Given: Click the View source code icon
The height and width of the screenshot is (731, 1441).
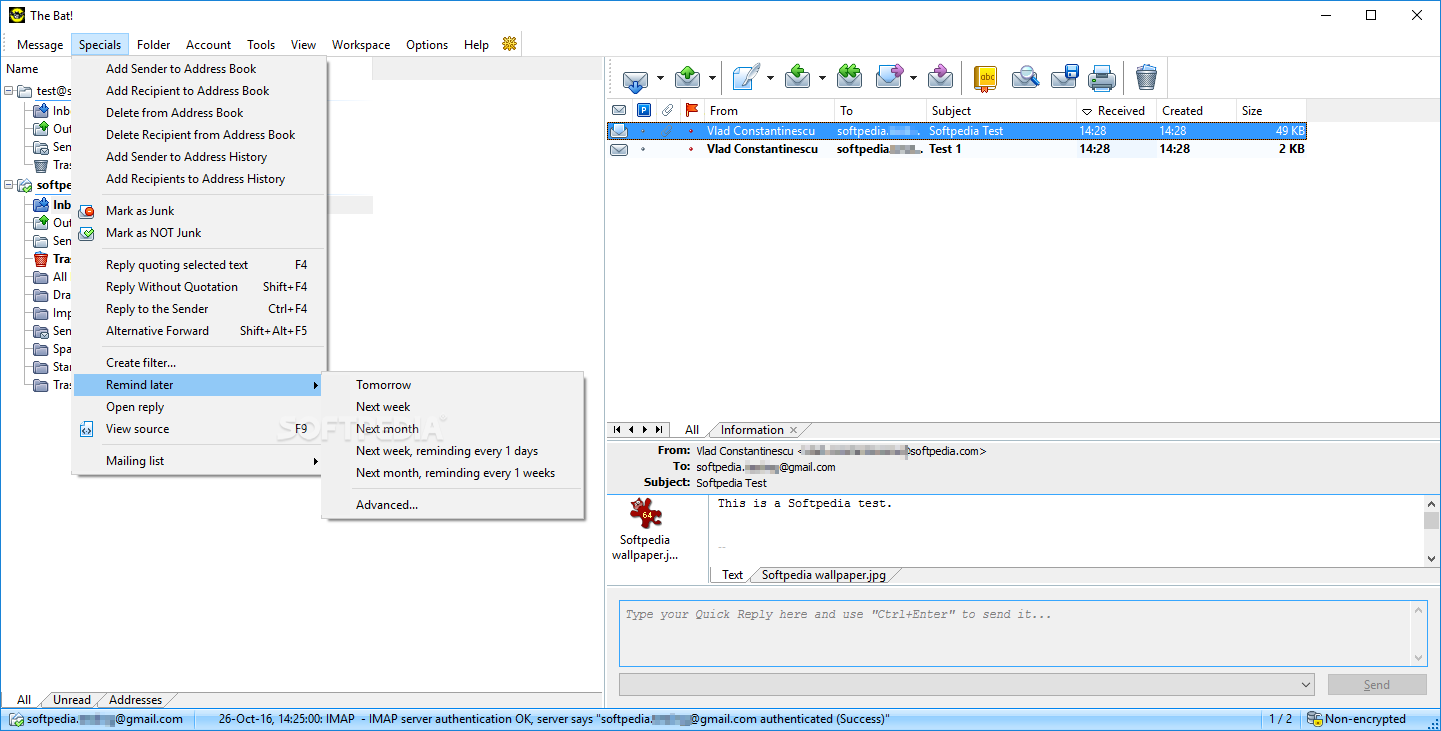Looking at the screenshot, I should [x=87, y=429].
